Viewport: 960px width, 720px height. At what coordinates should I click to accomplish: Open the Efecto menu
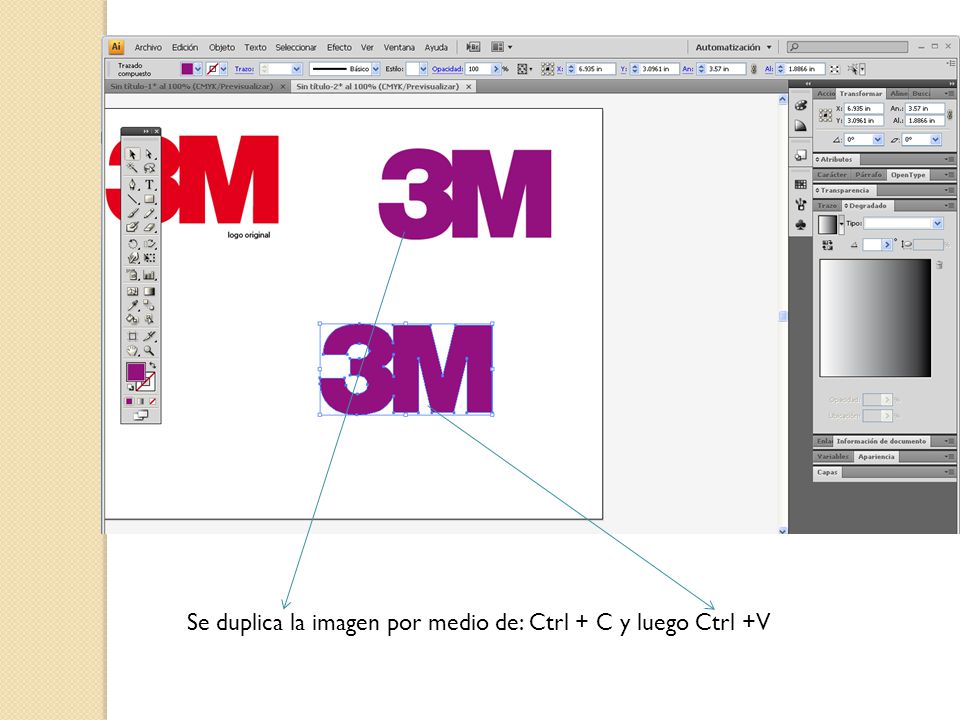click(x=339, y=47)
